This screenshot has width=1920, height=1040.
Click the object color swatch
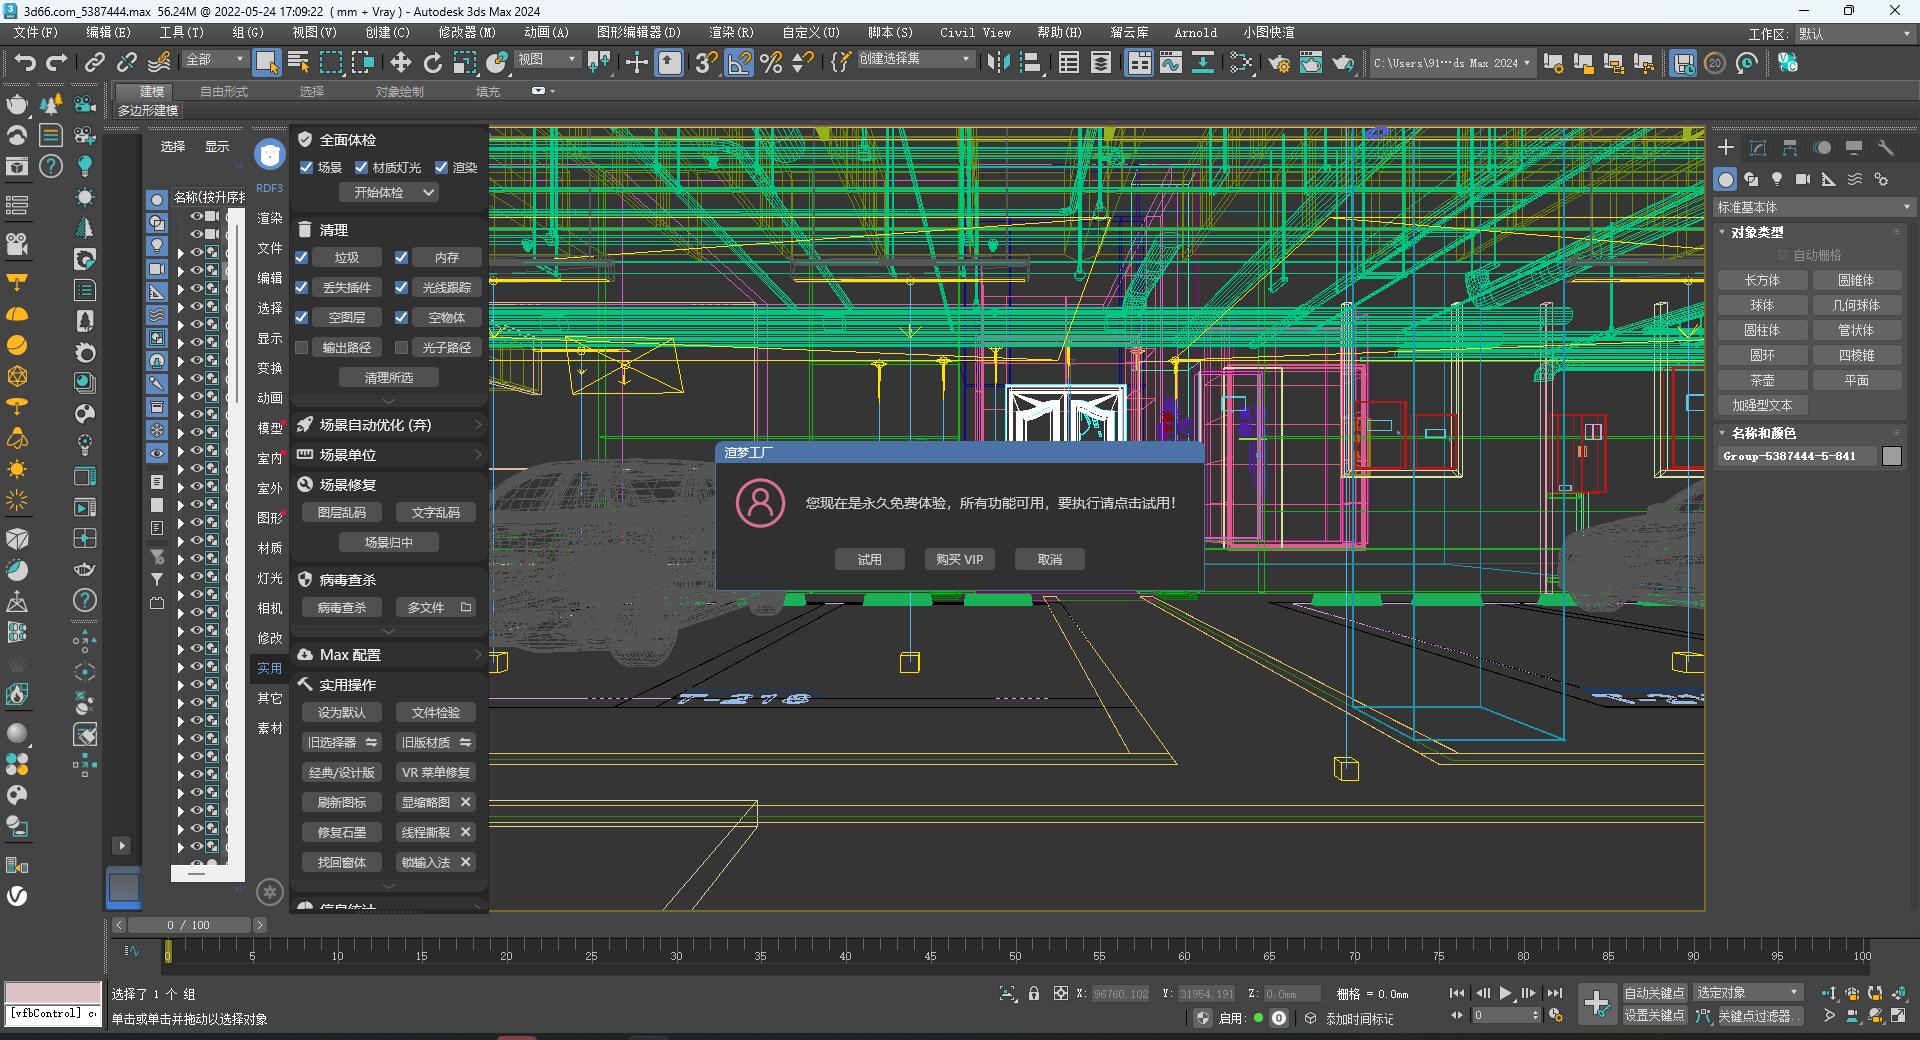pos(1891,456)
